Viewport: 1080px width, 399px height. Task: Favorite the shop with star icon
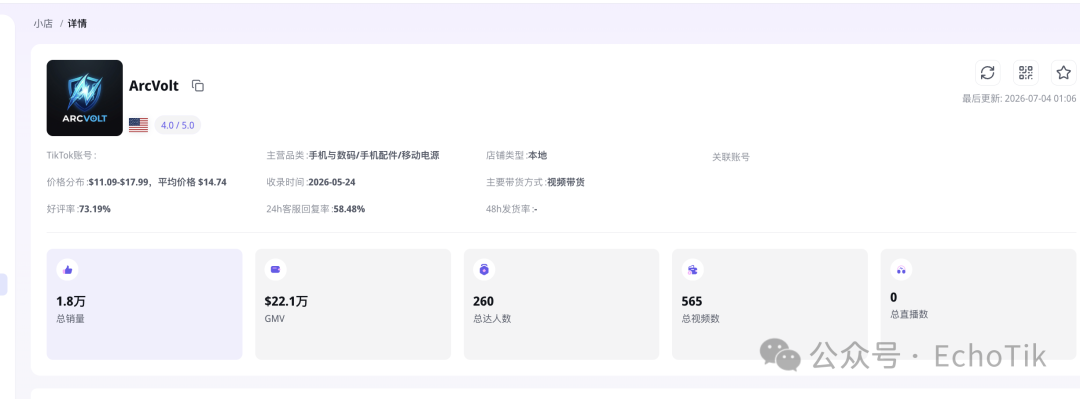pyautogui.click(x=1063, y=73)
